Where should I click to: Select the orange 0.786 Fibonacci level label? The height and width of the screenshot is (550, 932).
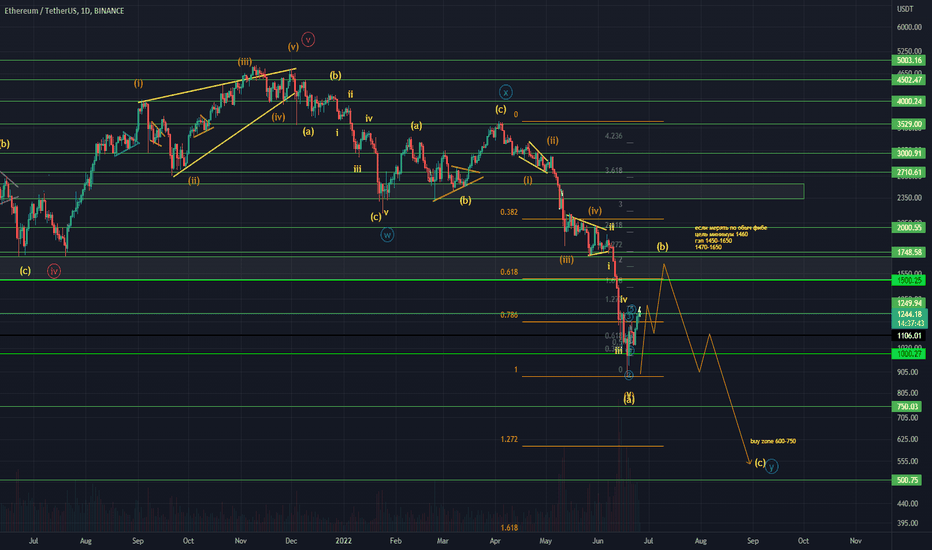coord(509,315)
